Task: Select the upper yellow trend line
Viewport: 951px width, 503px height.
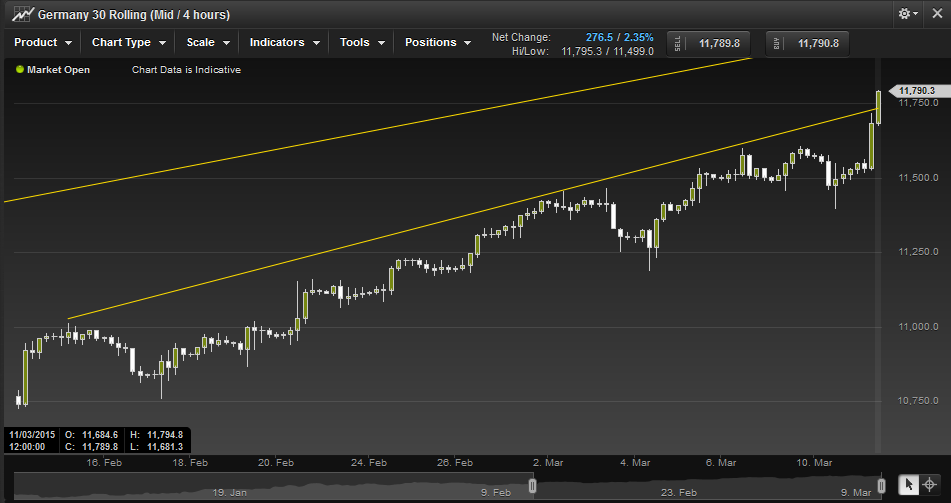Action: click(376, 130)
